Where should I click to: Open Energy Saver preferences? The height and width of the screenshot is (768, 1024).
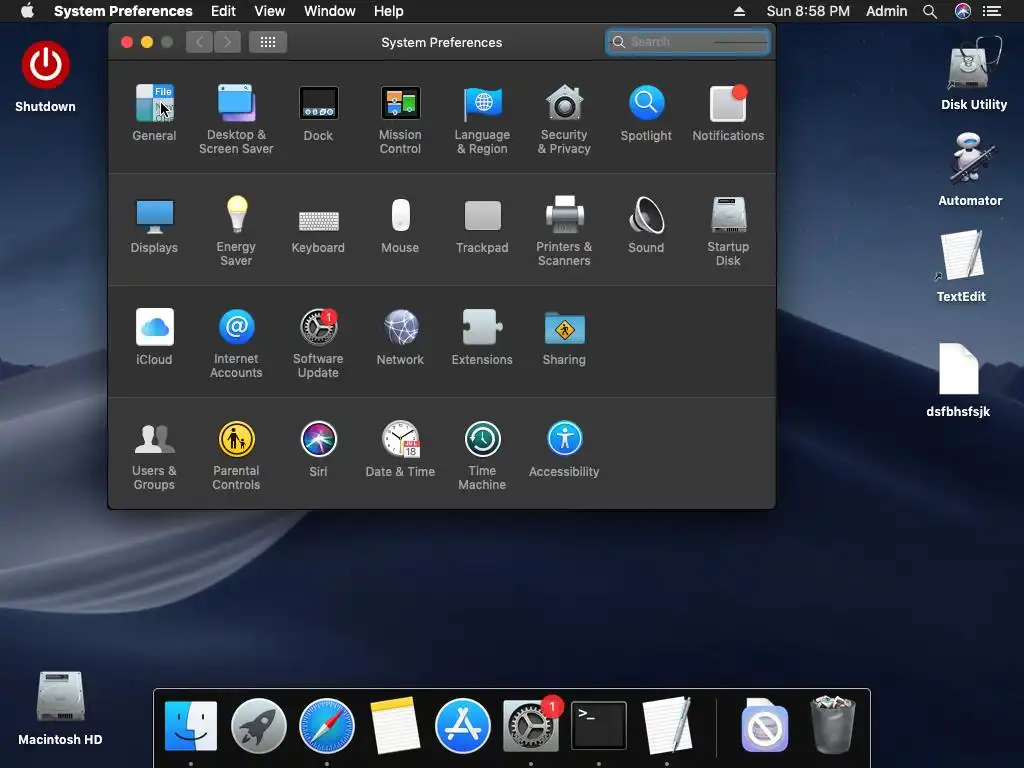click(x=236, y=231)
